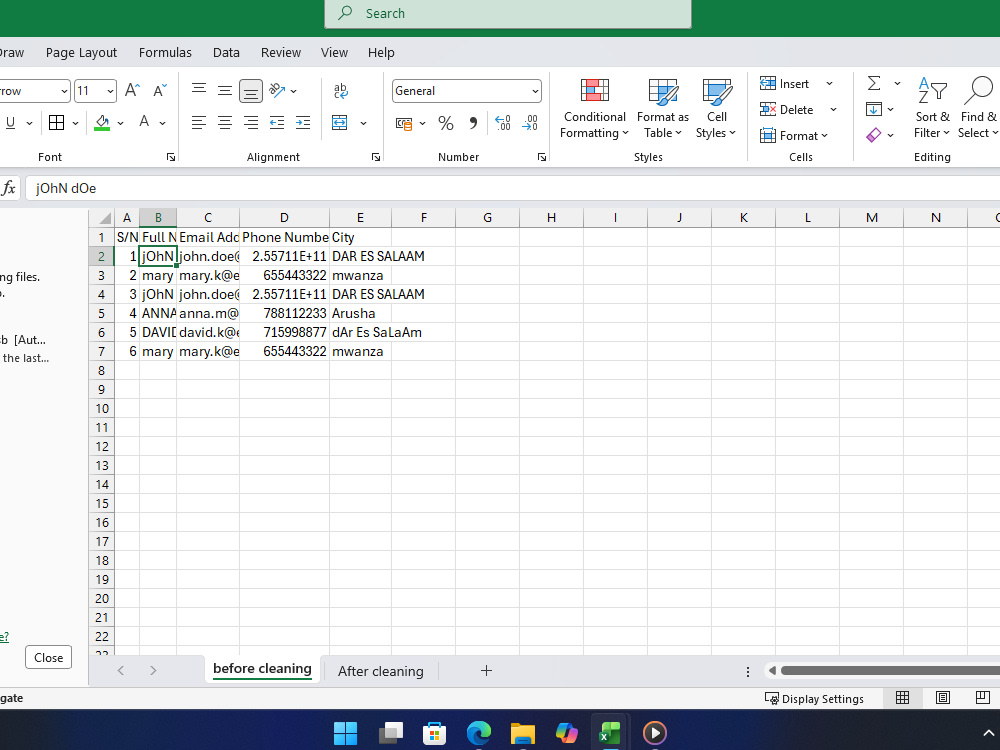The height and width of the screenshot is (750, 1000).
Task: Open Data tab
Action: pos(226,52)
